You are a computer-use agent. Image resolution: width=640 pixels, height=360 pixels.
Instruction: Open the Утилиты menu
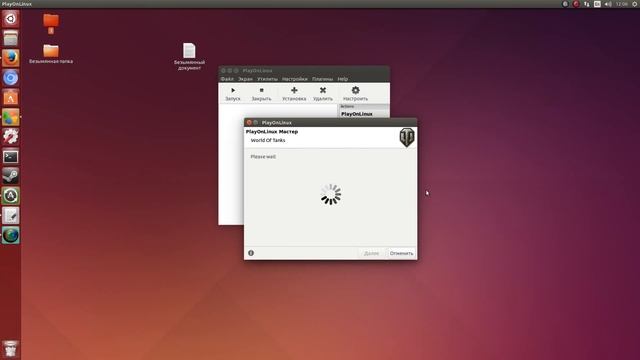point(267,79)
